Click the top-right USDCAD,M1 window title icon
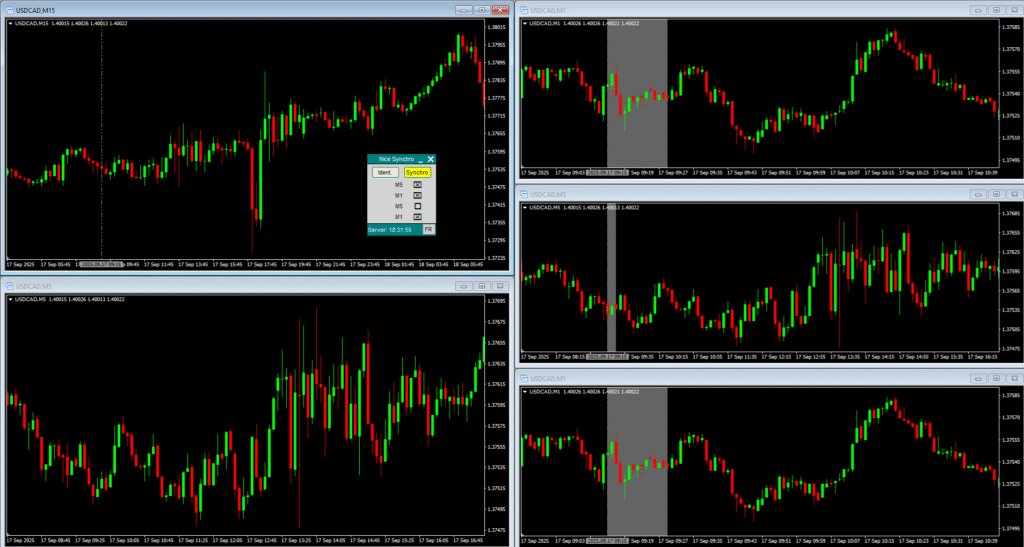1024x547 pixels. (x=524, y=9)
